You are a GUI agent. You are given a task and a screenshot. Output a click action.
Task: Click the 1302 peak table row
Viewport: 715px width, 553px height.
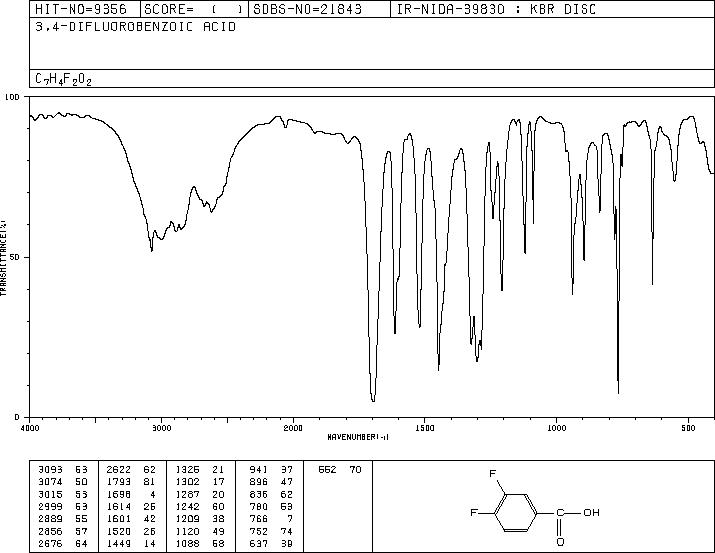click(x=200, y=482)
